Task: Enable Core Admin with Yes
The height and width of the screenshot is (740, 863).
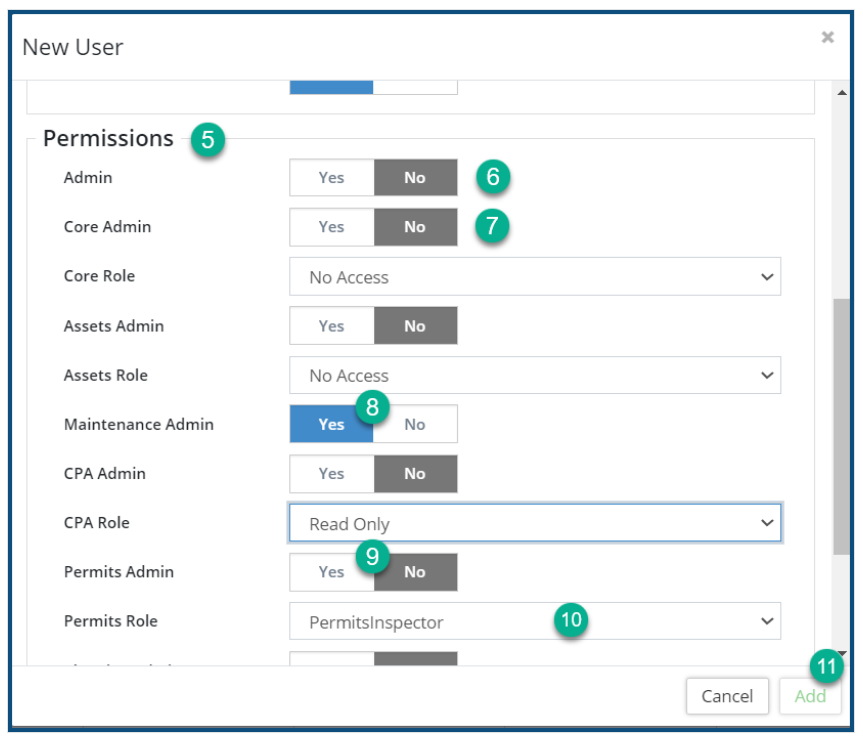Action: coord(331,227)
